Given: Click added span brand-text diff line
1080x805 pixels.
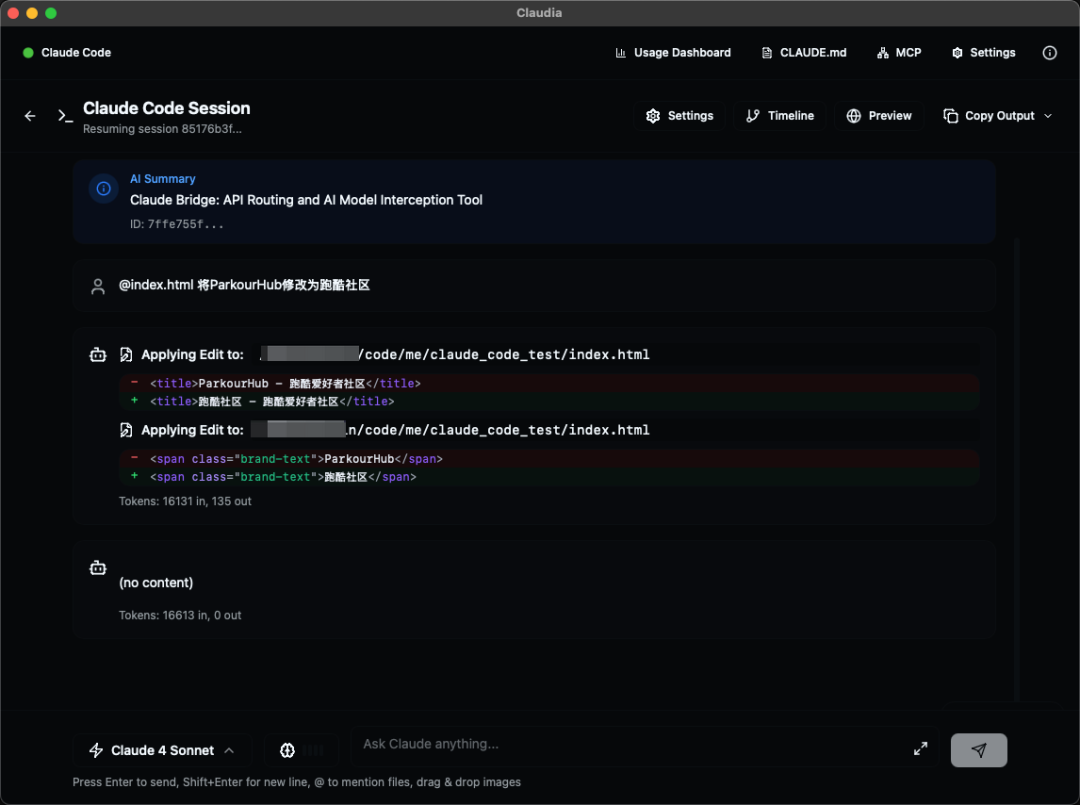Looking at the screenshot, I should point(549,477).
